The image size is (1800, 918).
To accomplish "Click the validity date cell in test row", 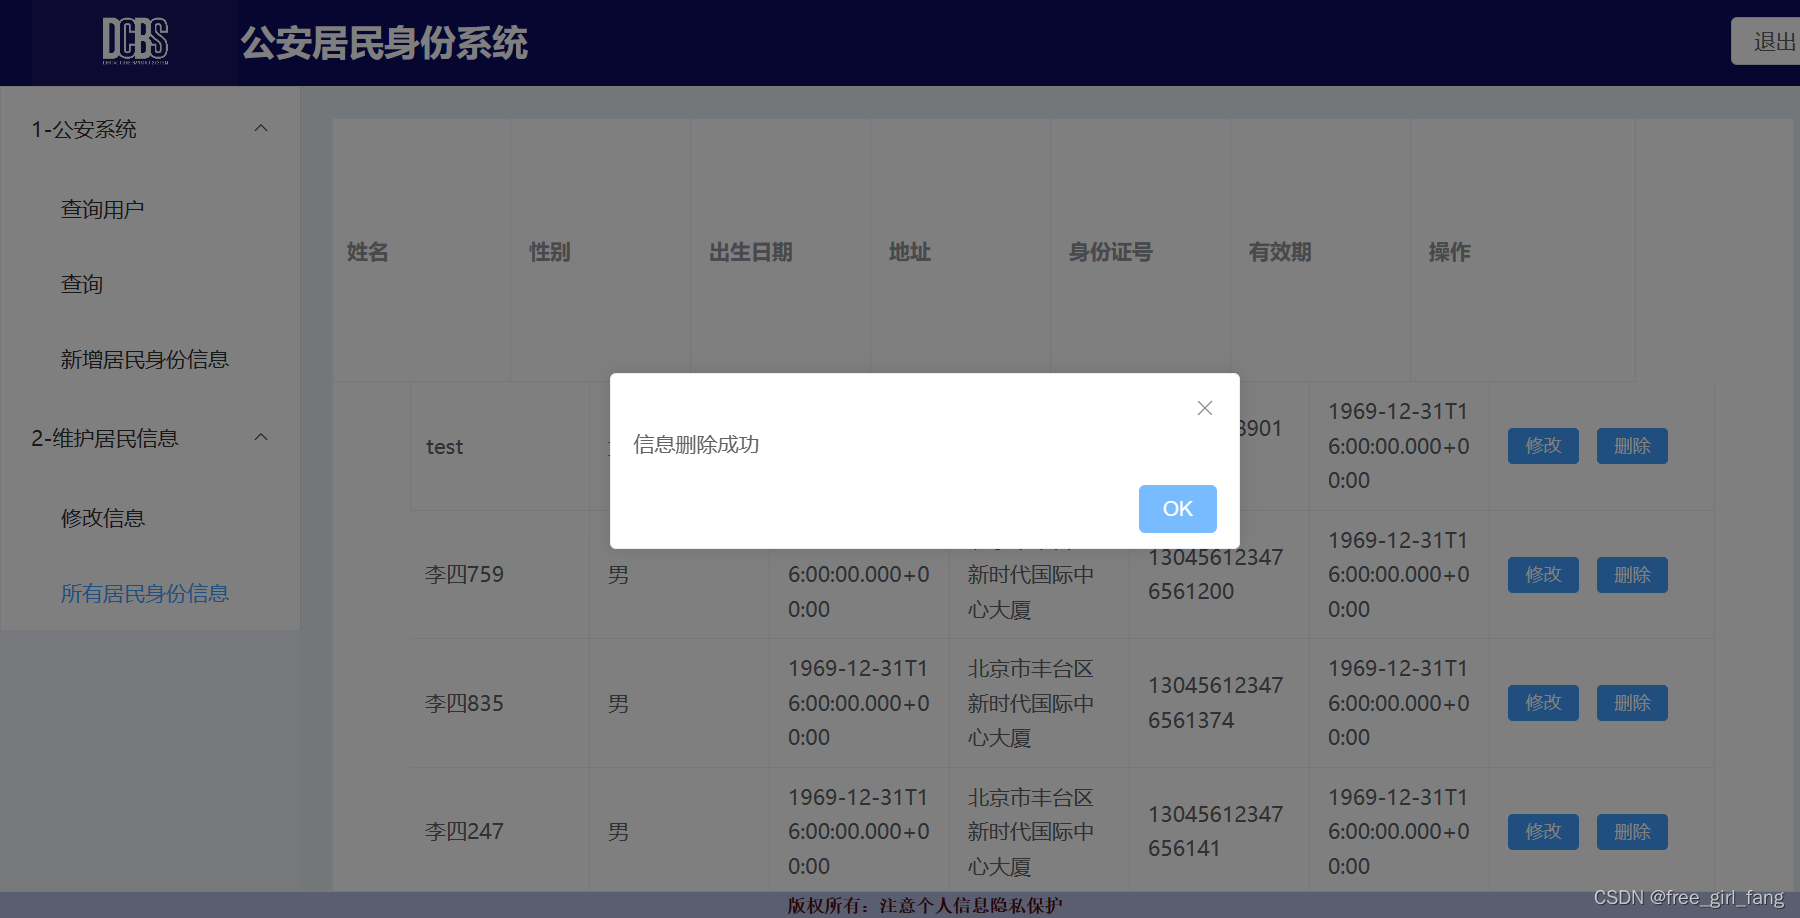I will click(x=1399, y=446).
